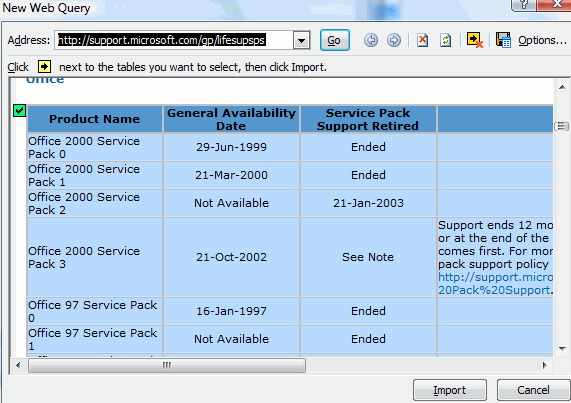This screenshot has height=403, width=571.
Task: Open the Options… button
Action: tap(542, 40)
